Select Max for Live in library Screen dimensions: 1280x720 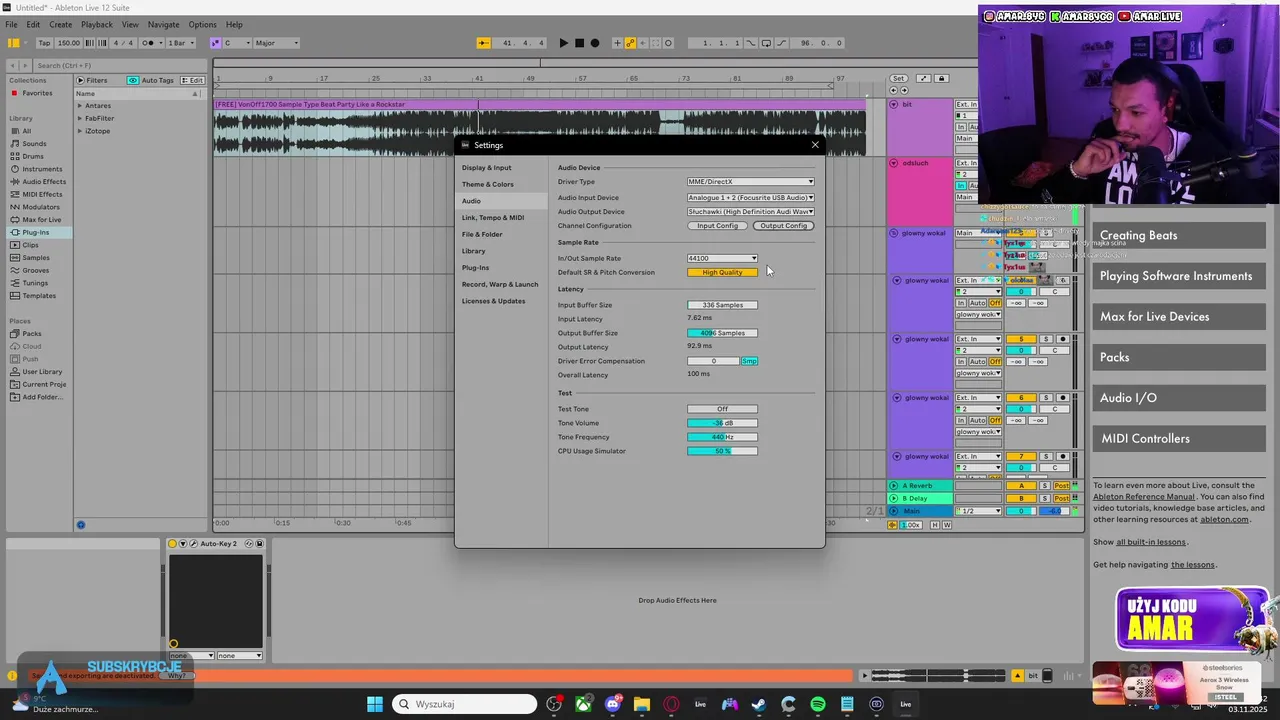coord(41,220)
